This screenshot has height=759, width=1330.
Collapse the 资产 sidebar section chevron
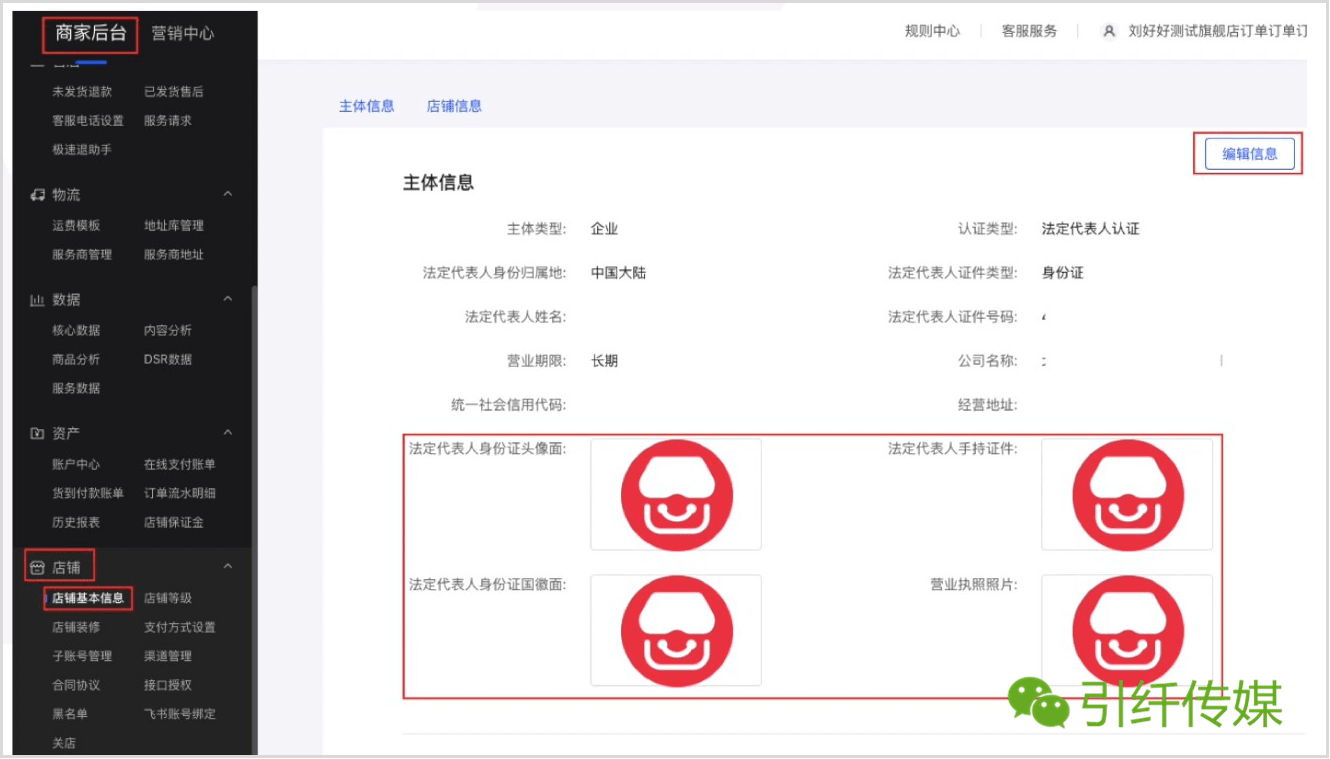pyautogui.click(x=227, y=432)
